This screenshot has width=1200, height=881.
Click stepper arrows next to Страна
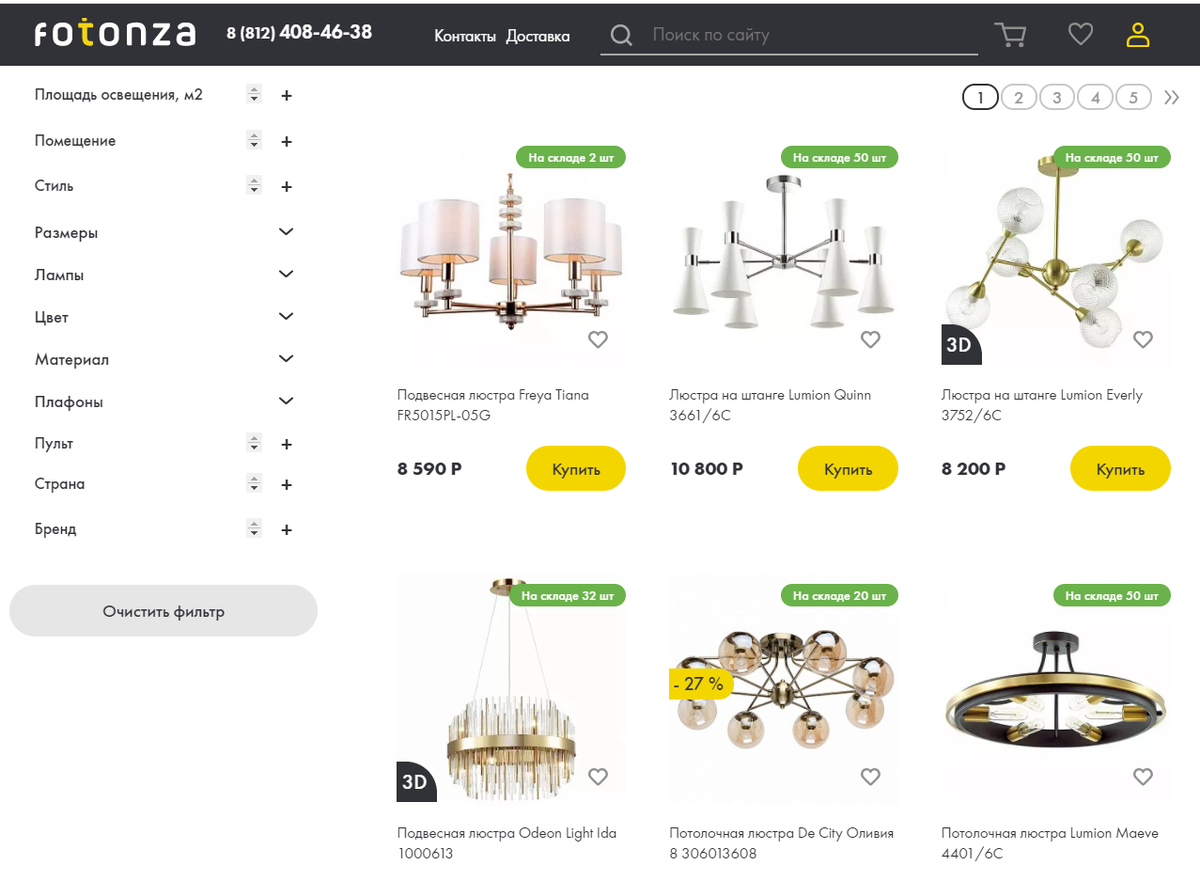254,484
